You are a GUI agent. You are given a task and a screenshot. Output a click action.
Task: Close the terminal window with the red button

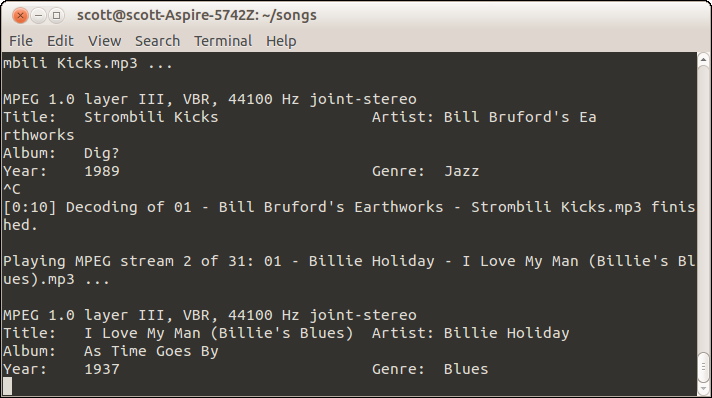tap(20, 15)
